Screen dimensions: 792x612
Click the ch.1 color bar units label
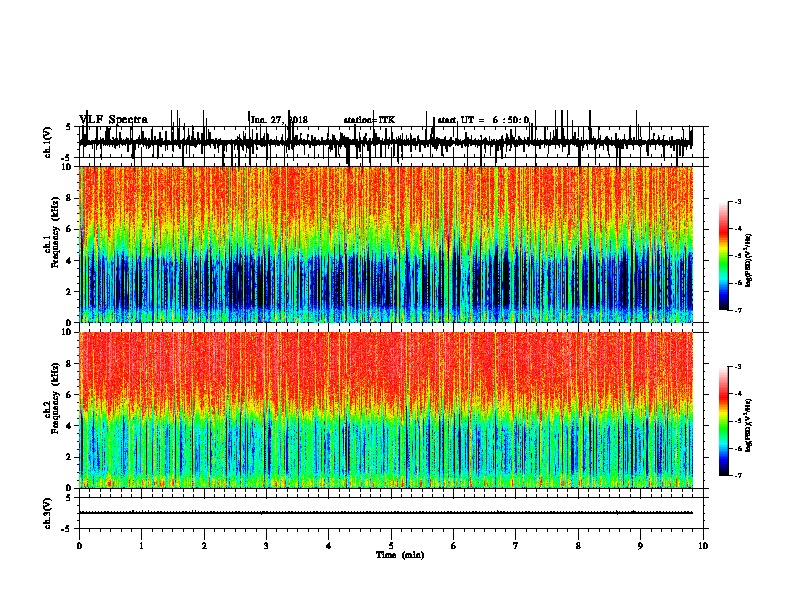pos(749,261)
